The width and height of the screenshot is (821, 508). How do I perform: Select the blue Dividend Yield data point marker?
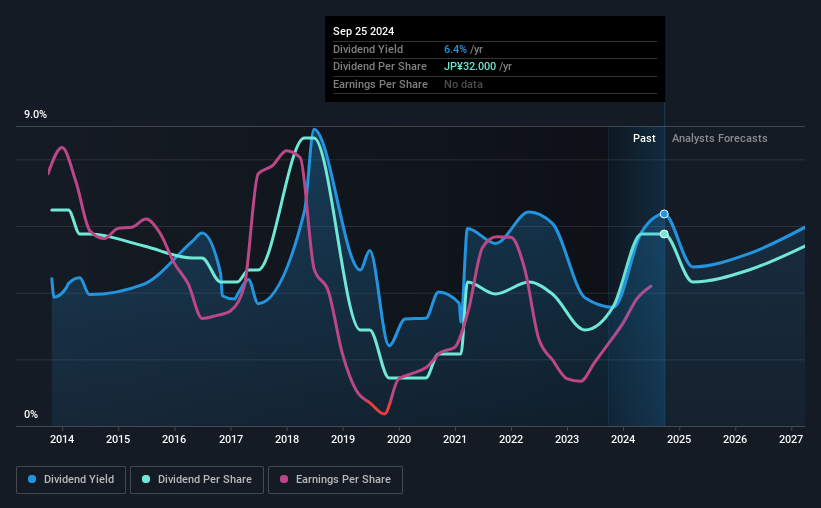tap(664, 214)
